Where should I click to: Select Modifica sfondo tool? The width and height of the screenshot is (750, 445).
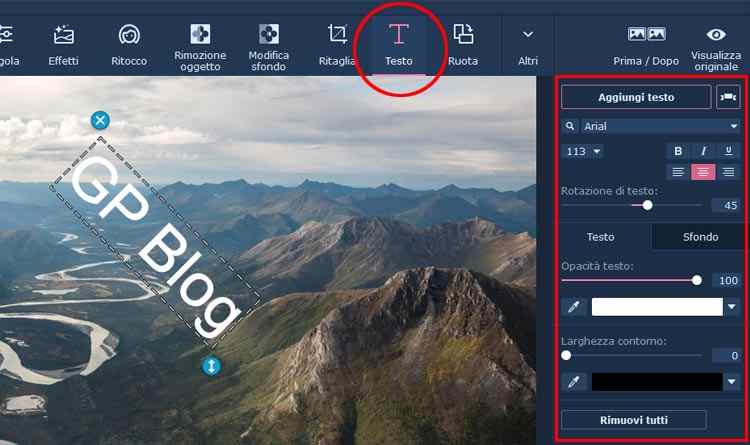[268, 47]
